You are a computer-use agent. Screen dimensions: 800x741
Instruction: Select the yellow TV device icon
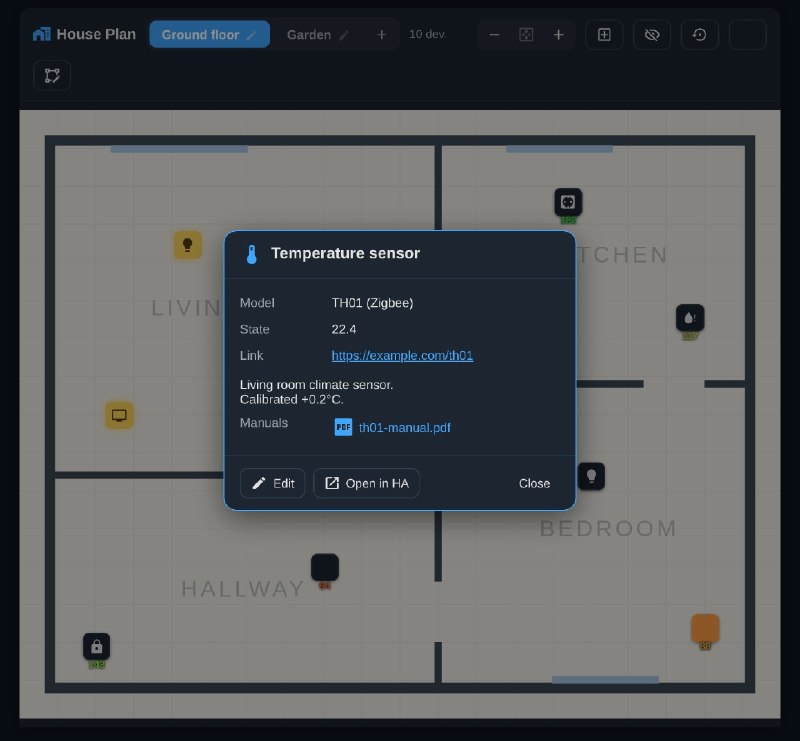(119, 415)
